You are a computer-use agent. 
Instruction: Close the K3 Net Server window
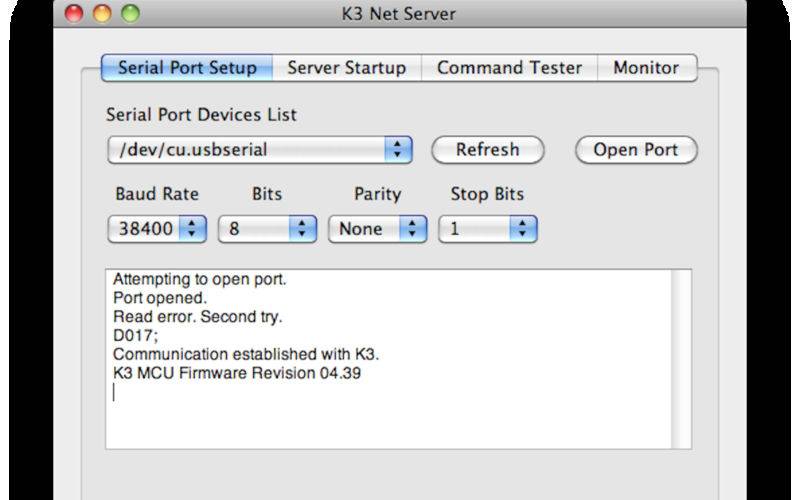tap(74, 13)
